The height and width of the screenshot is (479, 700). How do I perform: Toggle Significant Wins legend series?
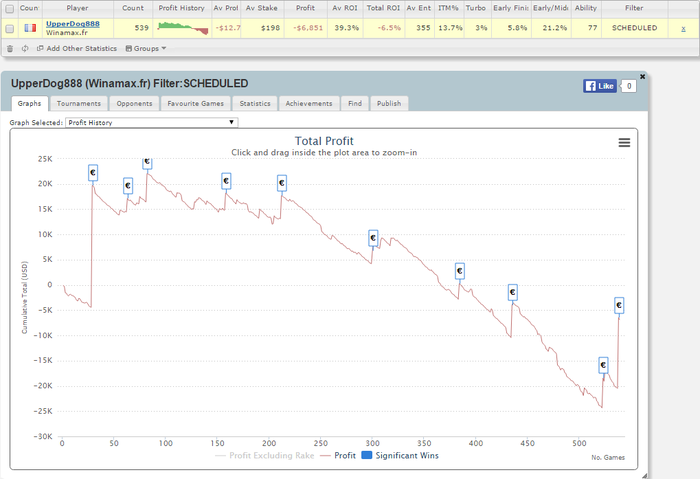click(400, 455)
